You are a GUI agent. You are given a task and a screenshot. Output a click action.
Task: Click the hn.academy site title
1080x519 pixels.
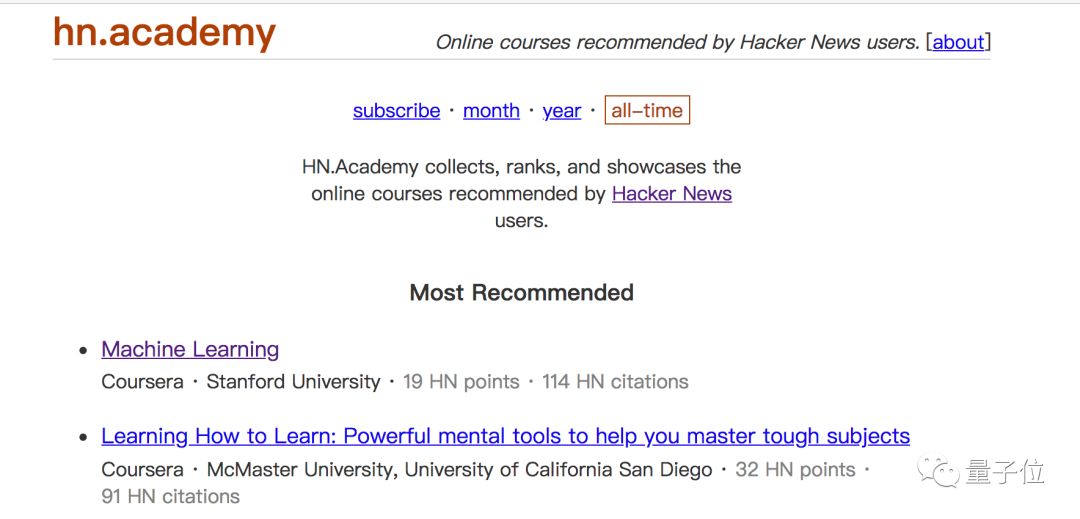coord(164,32)
